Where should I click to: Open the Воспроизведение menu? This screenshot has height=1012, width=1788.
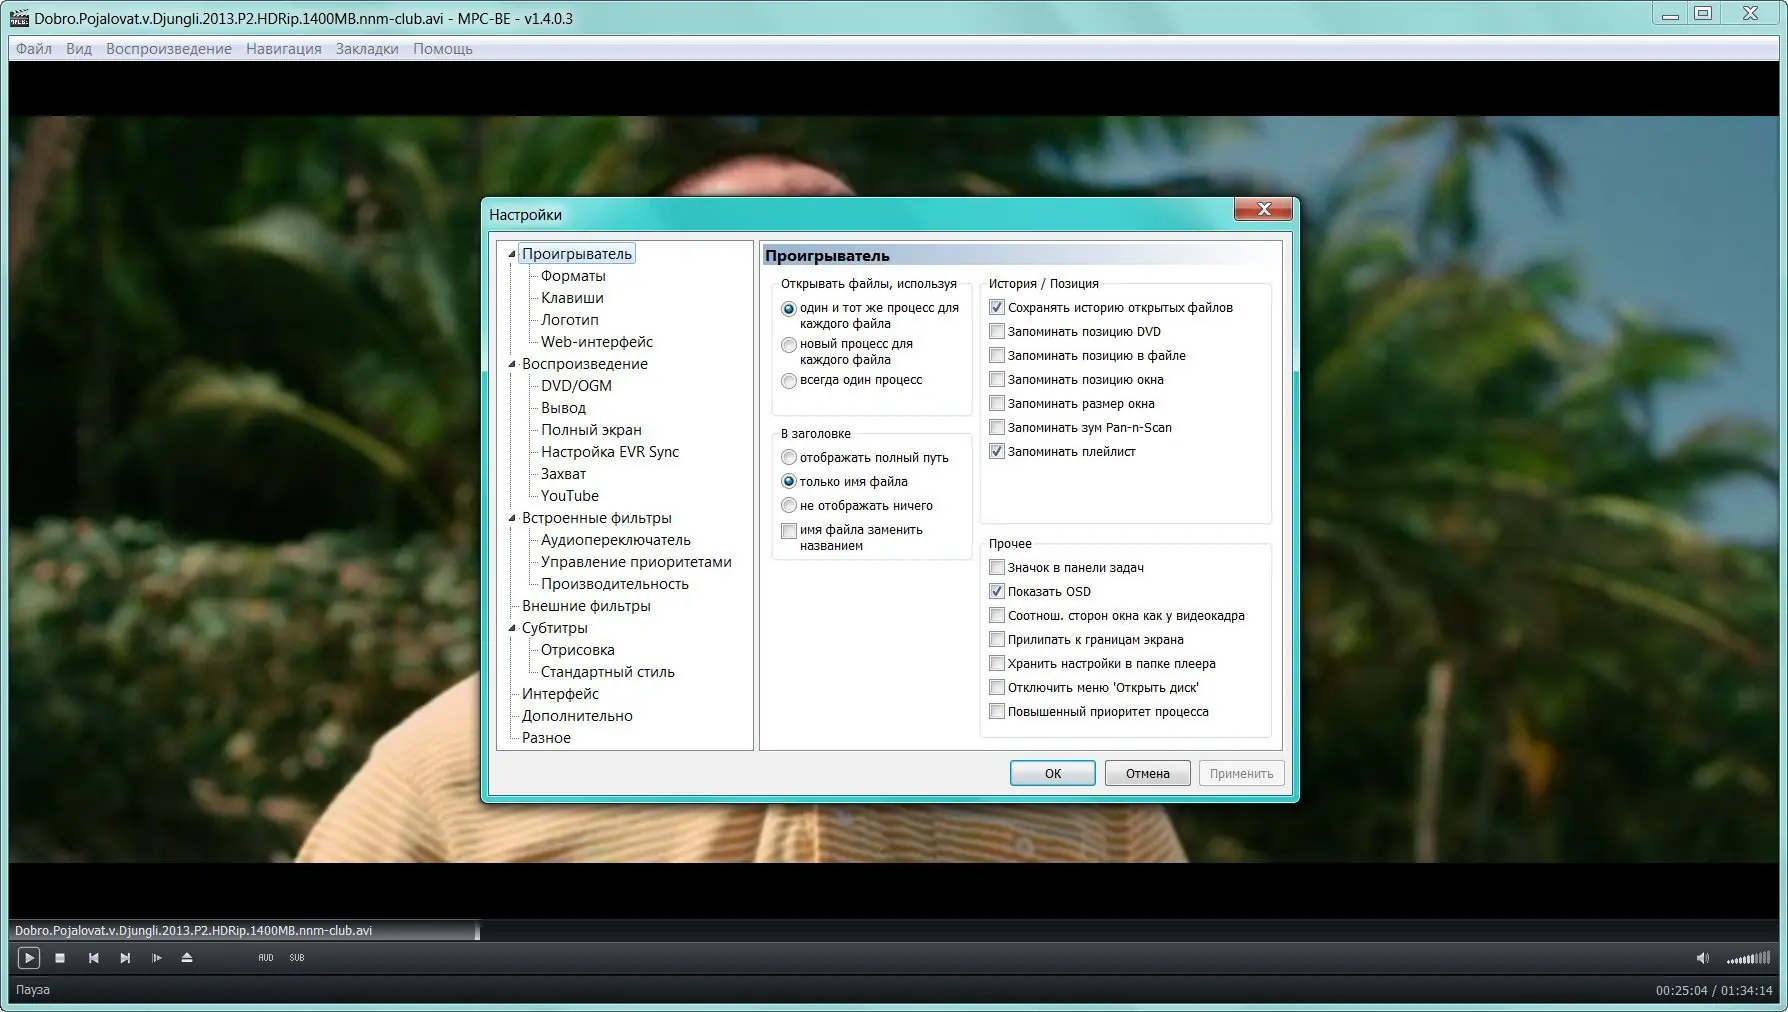click(169, 49)
